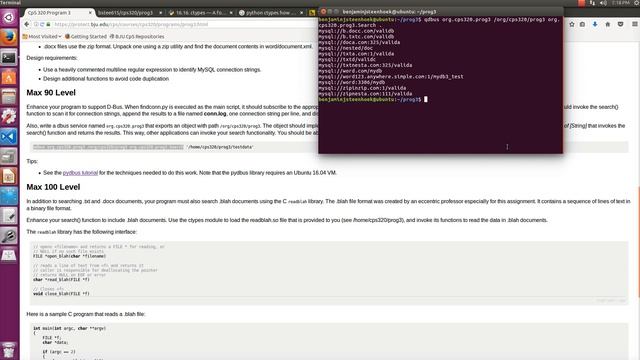The width and height of the screenshot is (640, 360).
Task: Expand the Most Visited bookmarks dropdown
Action: [x=42, y=36]
